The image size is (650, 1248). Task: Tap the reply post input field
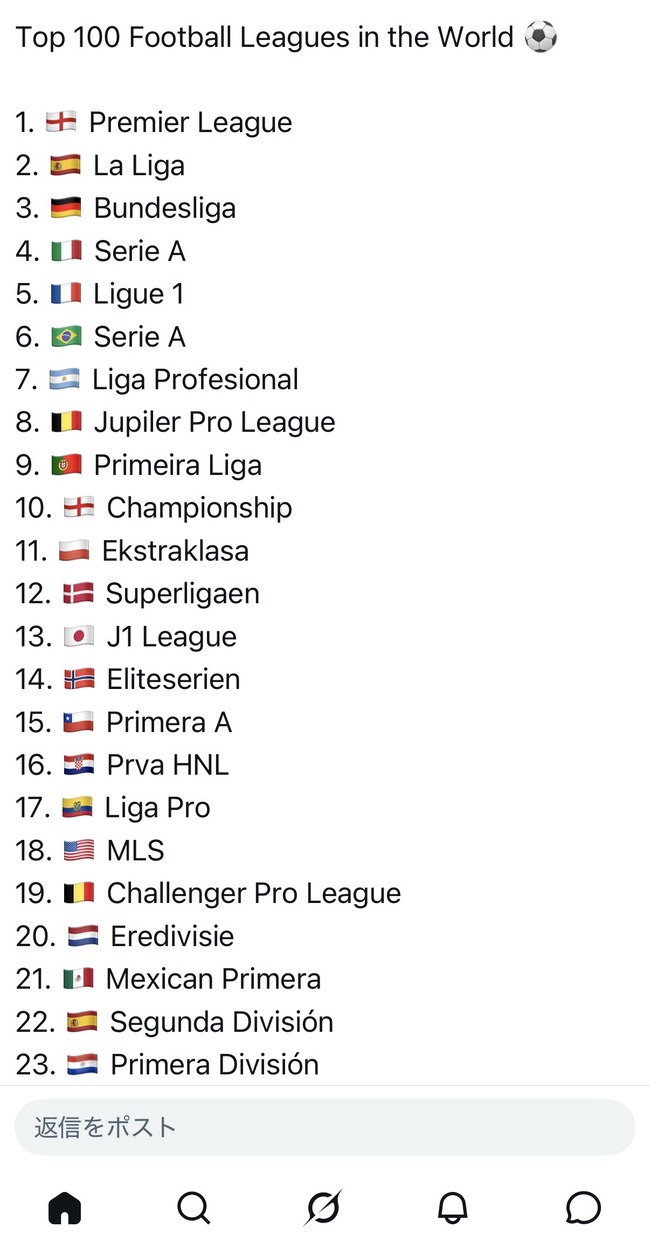tap(325, 1127)
